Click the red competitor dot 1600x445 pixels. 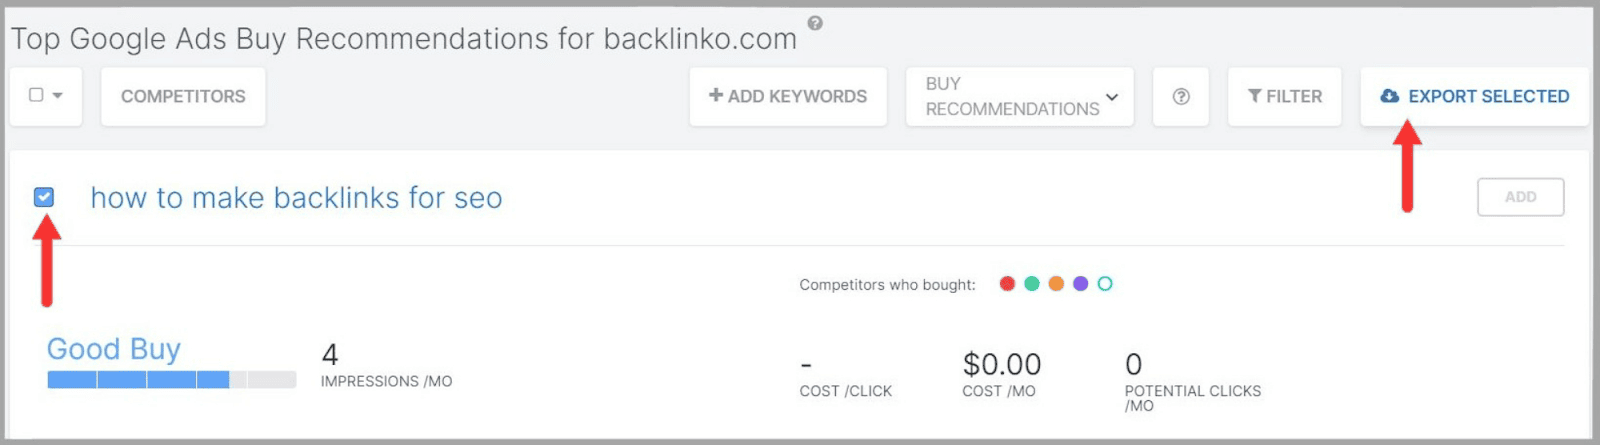point(1007,284)
